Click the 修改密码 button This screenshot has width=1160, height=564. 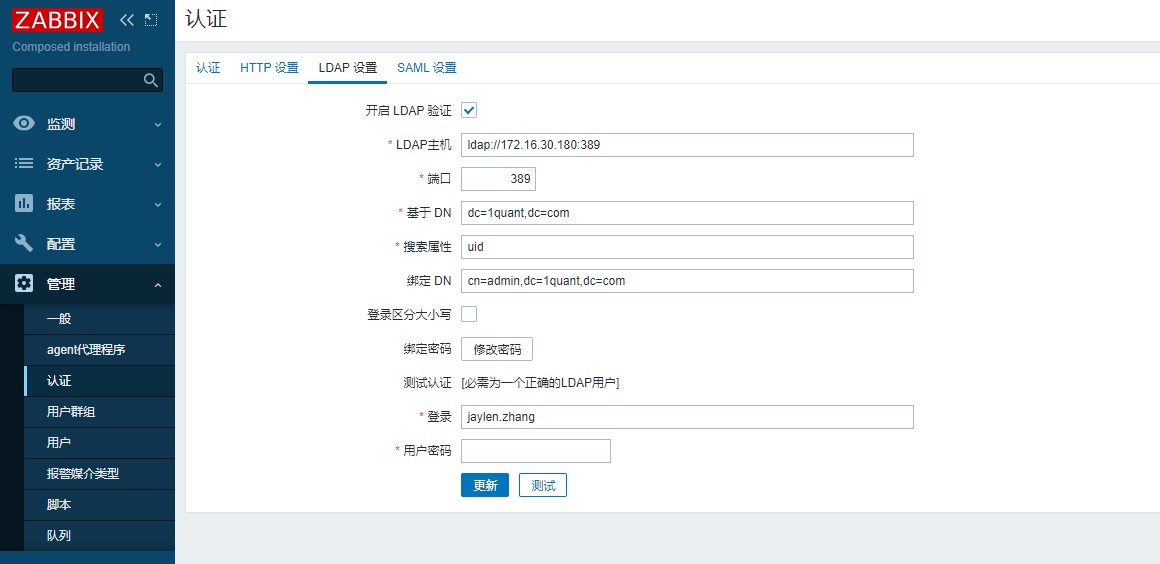497,349
